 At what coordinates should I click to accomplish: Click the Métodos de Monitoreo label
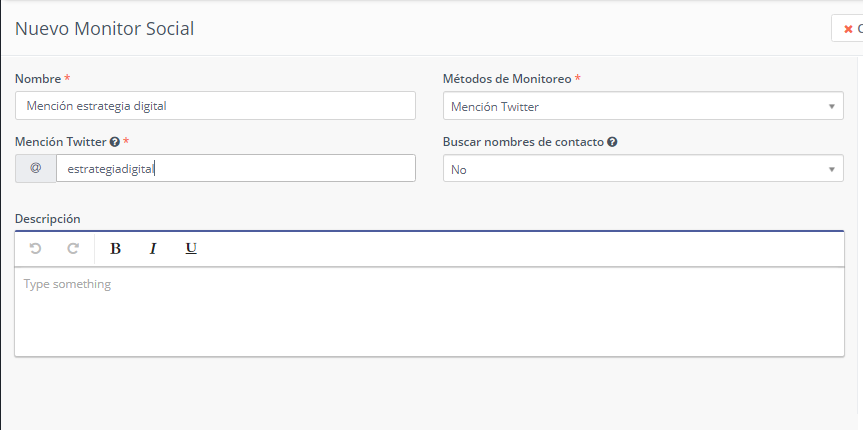[505, 78]
